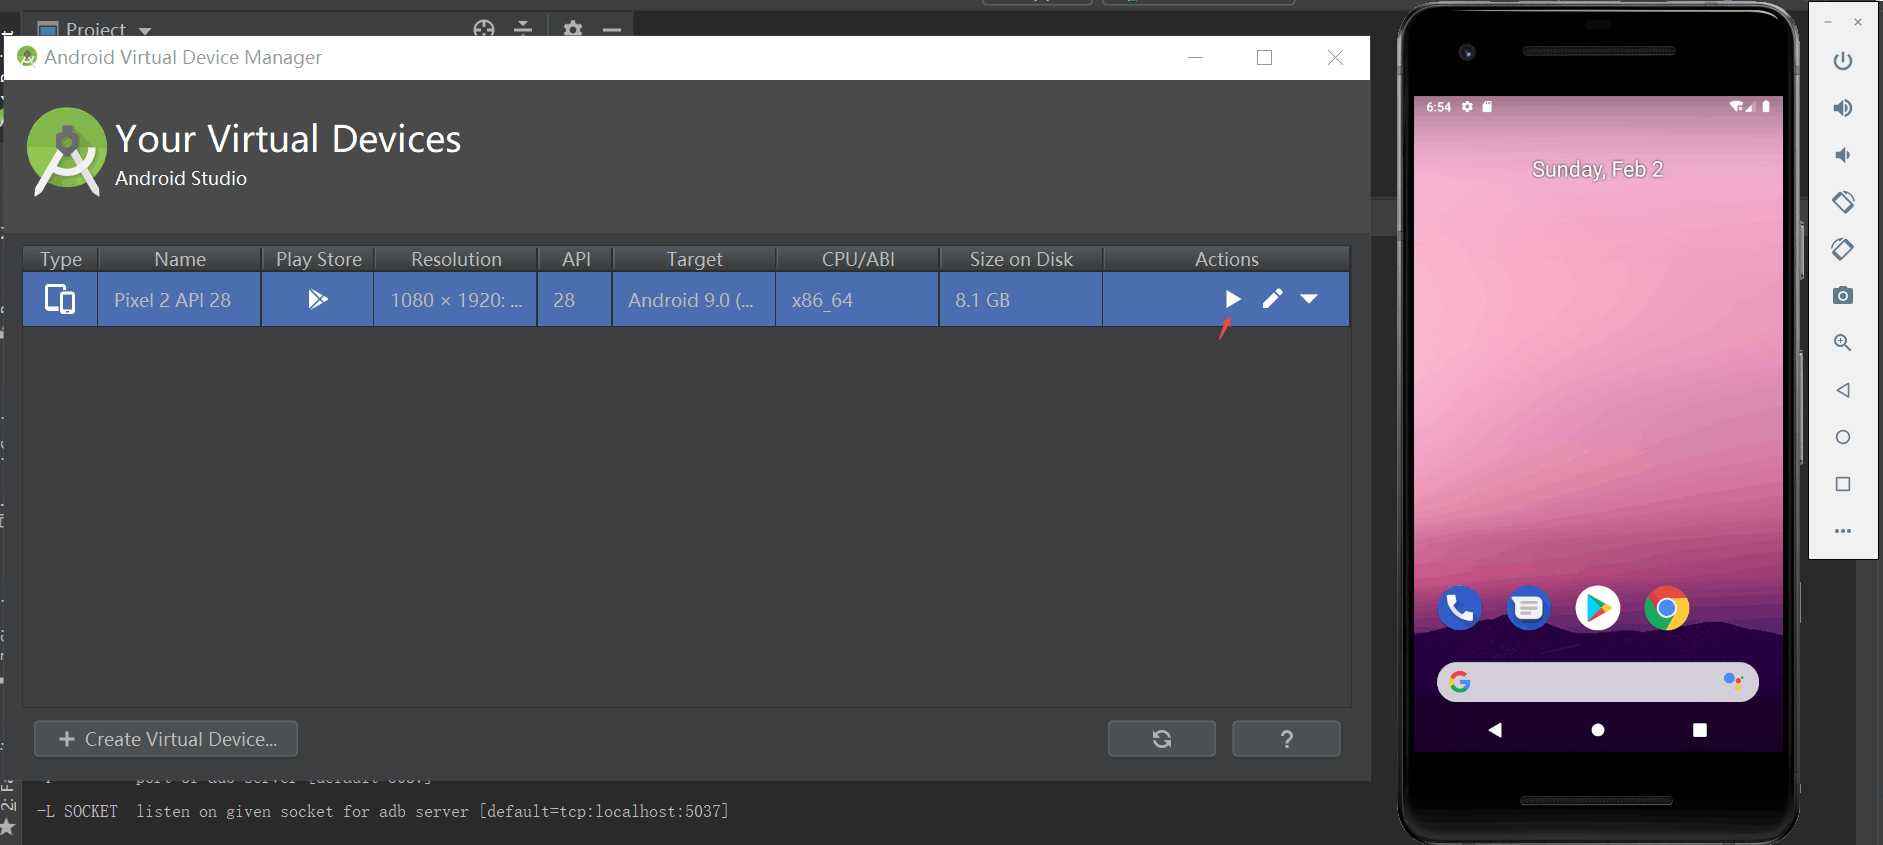Tap the Android back navigation button
The height and width of the screenshot is (845, 1883).
click(1495, 730)
